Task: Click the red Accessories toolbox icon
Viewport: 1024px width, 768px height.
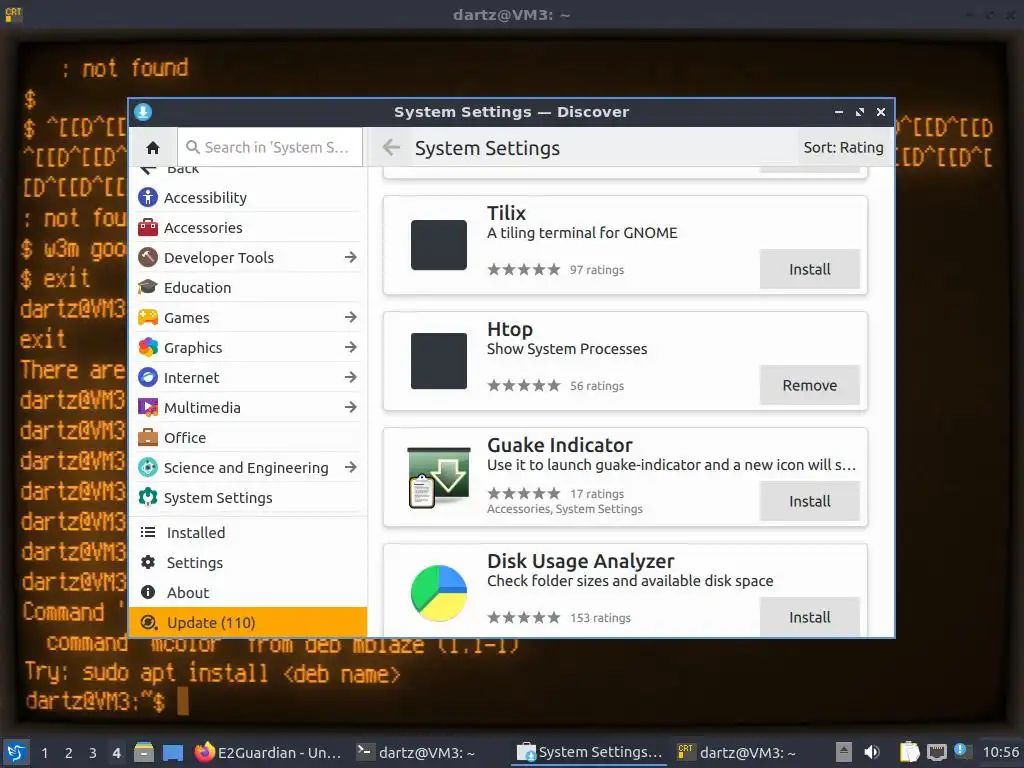Action: coord(148,227)
